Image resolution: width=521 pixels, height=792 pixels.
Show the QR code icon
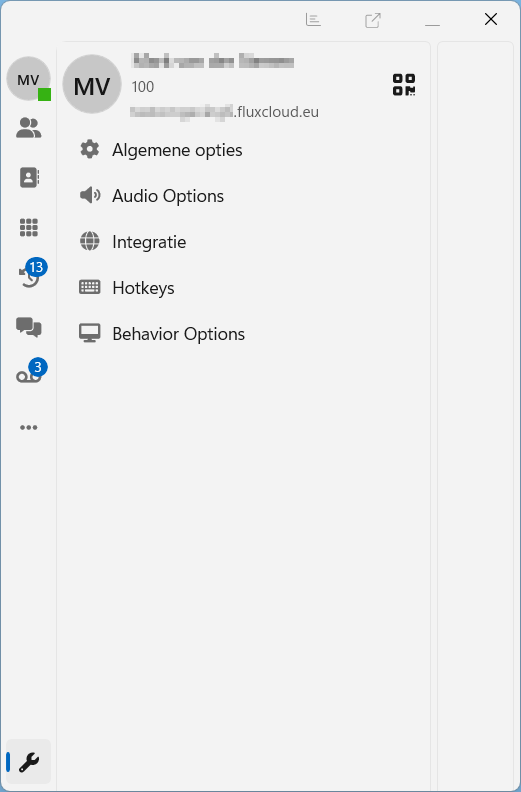coord(404,84)
